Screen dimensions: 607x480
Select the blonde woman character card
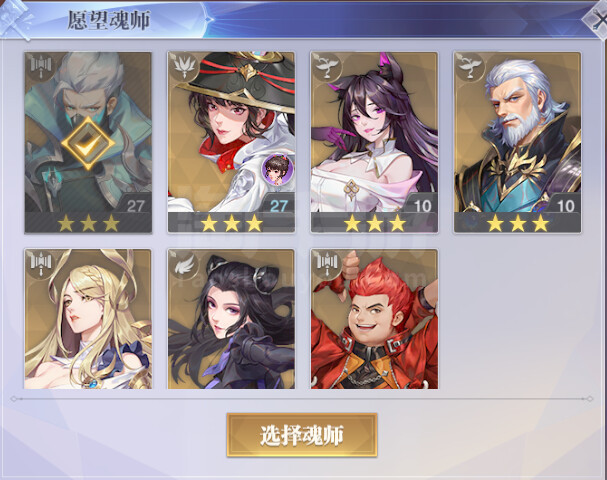pos(88,319)
